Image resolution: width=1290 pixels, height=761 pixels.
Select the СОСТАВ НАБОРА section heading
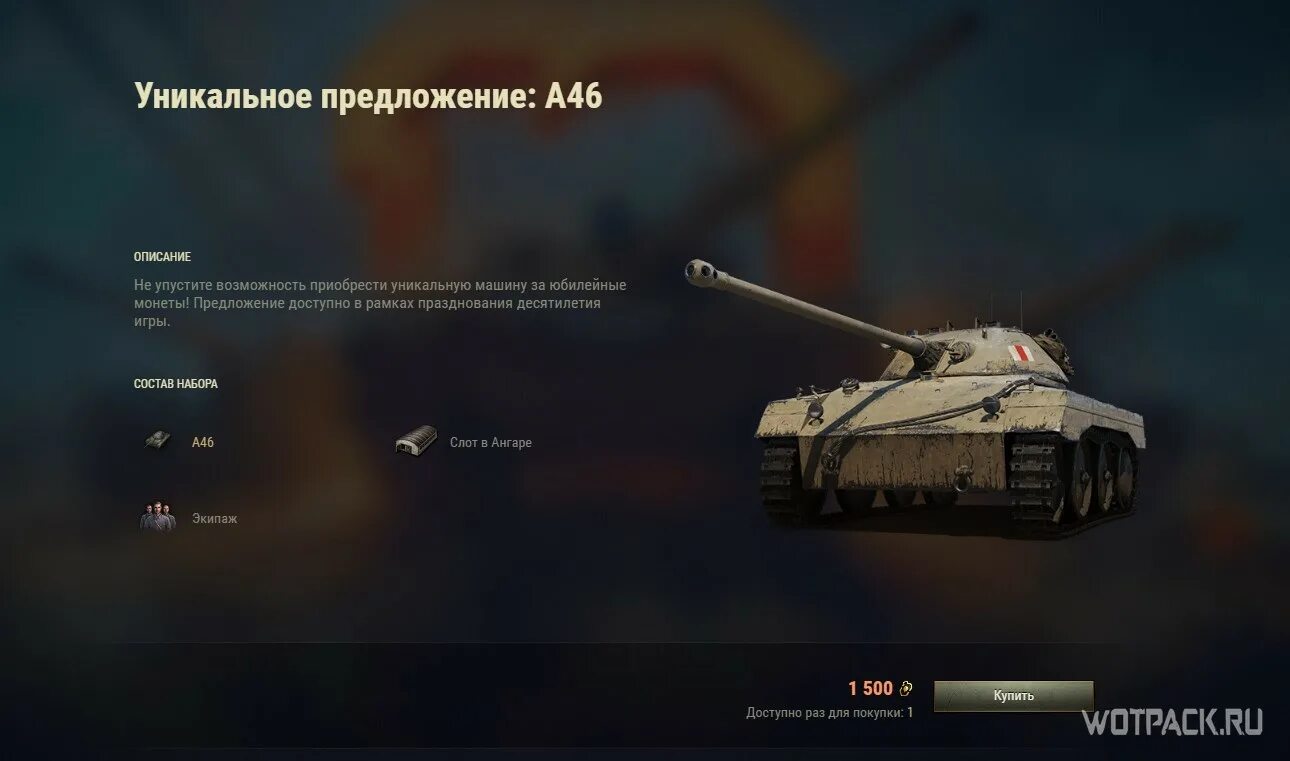176,384
